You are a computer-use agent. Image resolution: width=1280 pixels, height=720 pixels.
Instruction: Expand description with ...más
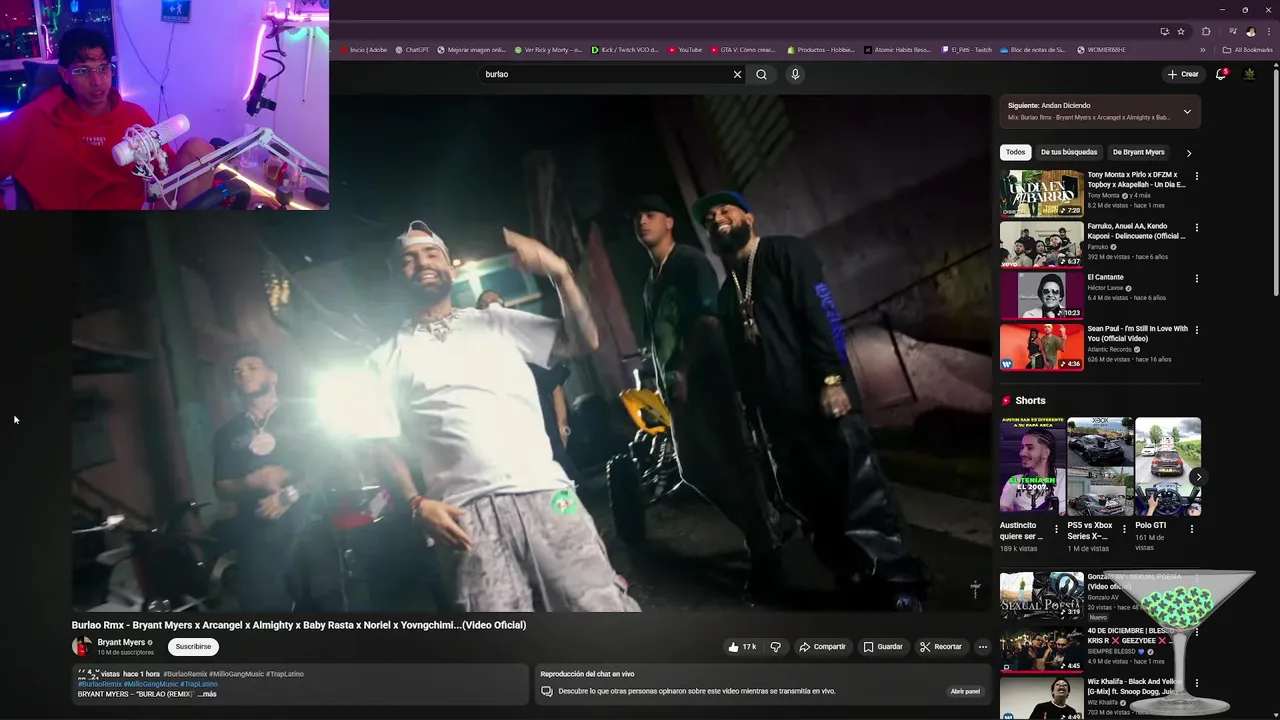(207, 694)
